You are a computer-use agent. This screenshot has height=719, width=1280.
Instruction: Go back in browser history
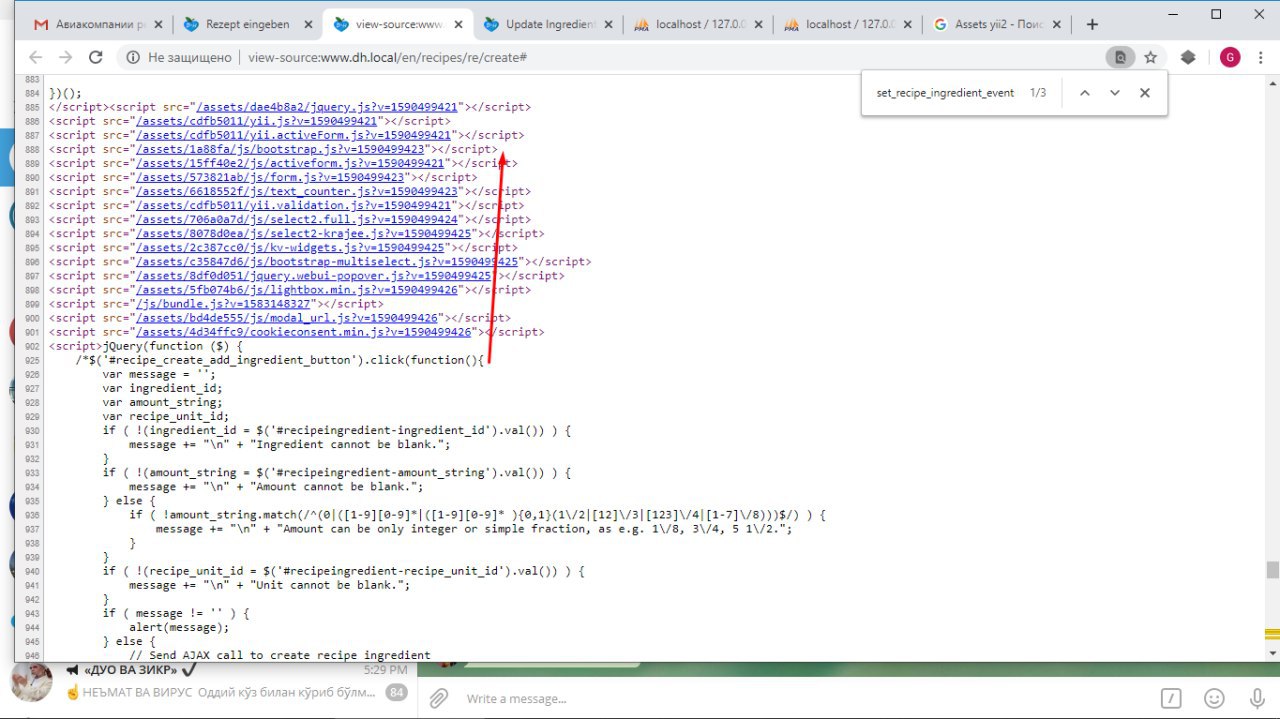click(35, 58)
